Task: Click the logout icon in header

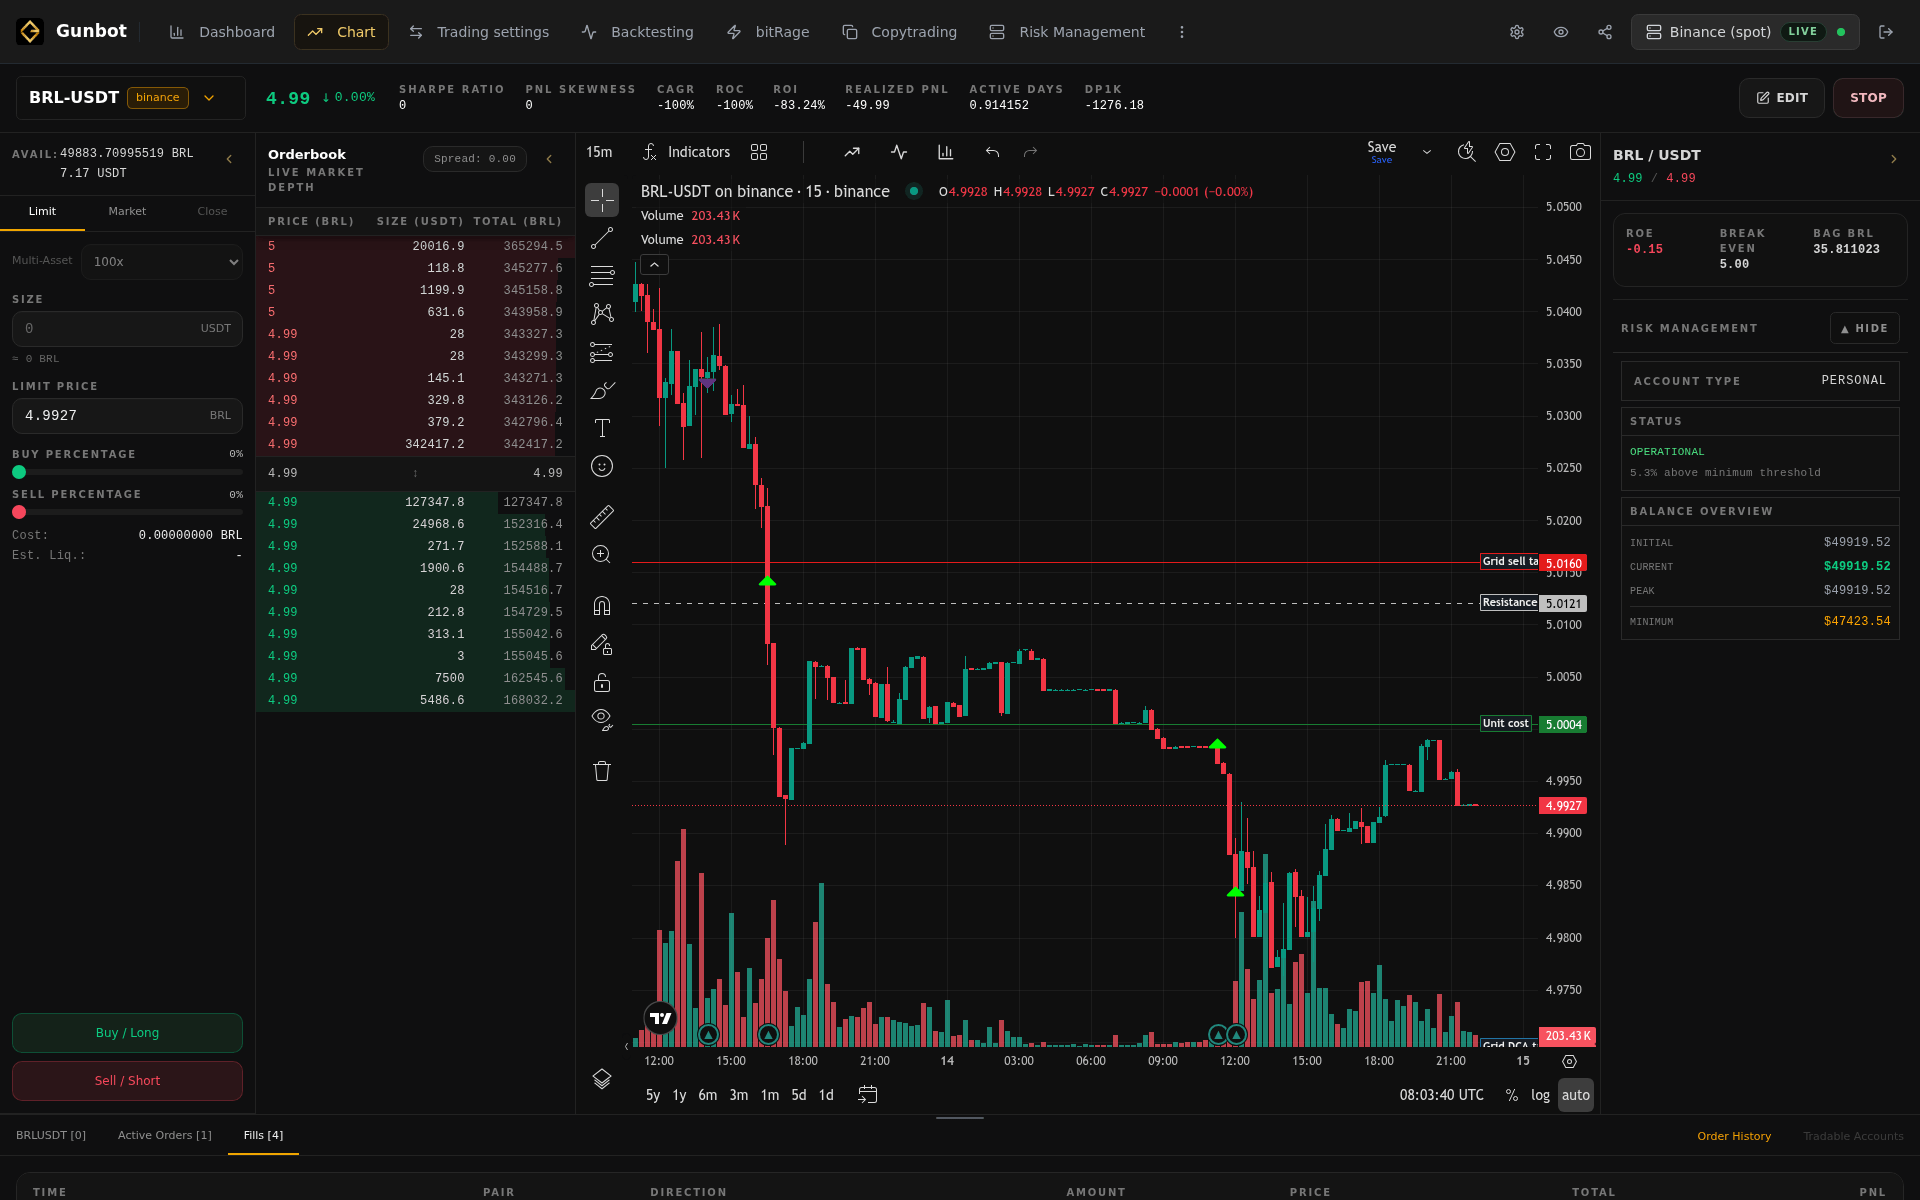Action: coord(1886,32)
